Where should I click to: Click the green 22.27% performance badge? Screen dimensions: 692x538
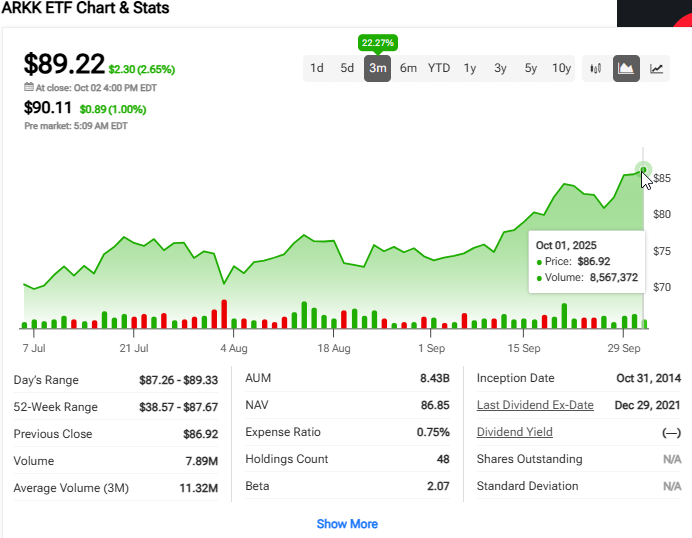click(378, 42)
